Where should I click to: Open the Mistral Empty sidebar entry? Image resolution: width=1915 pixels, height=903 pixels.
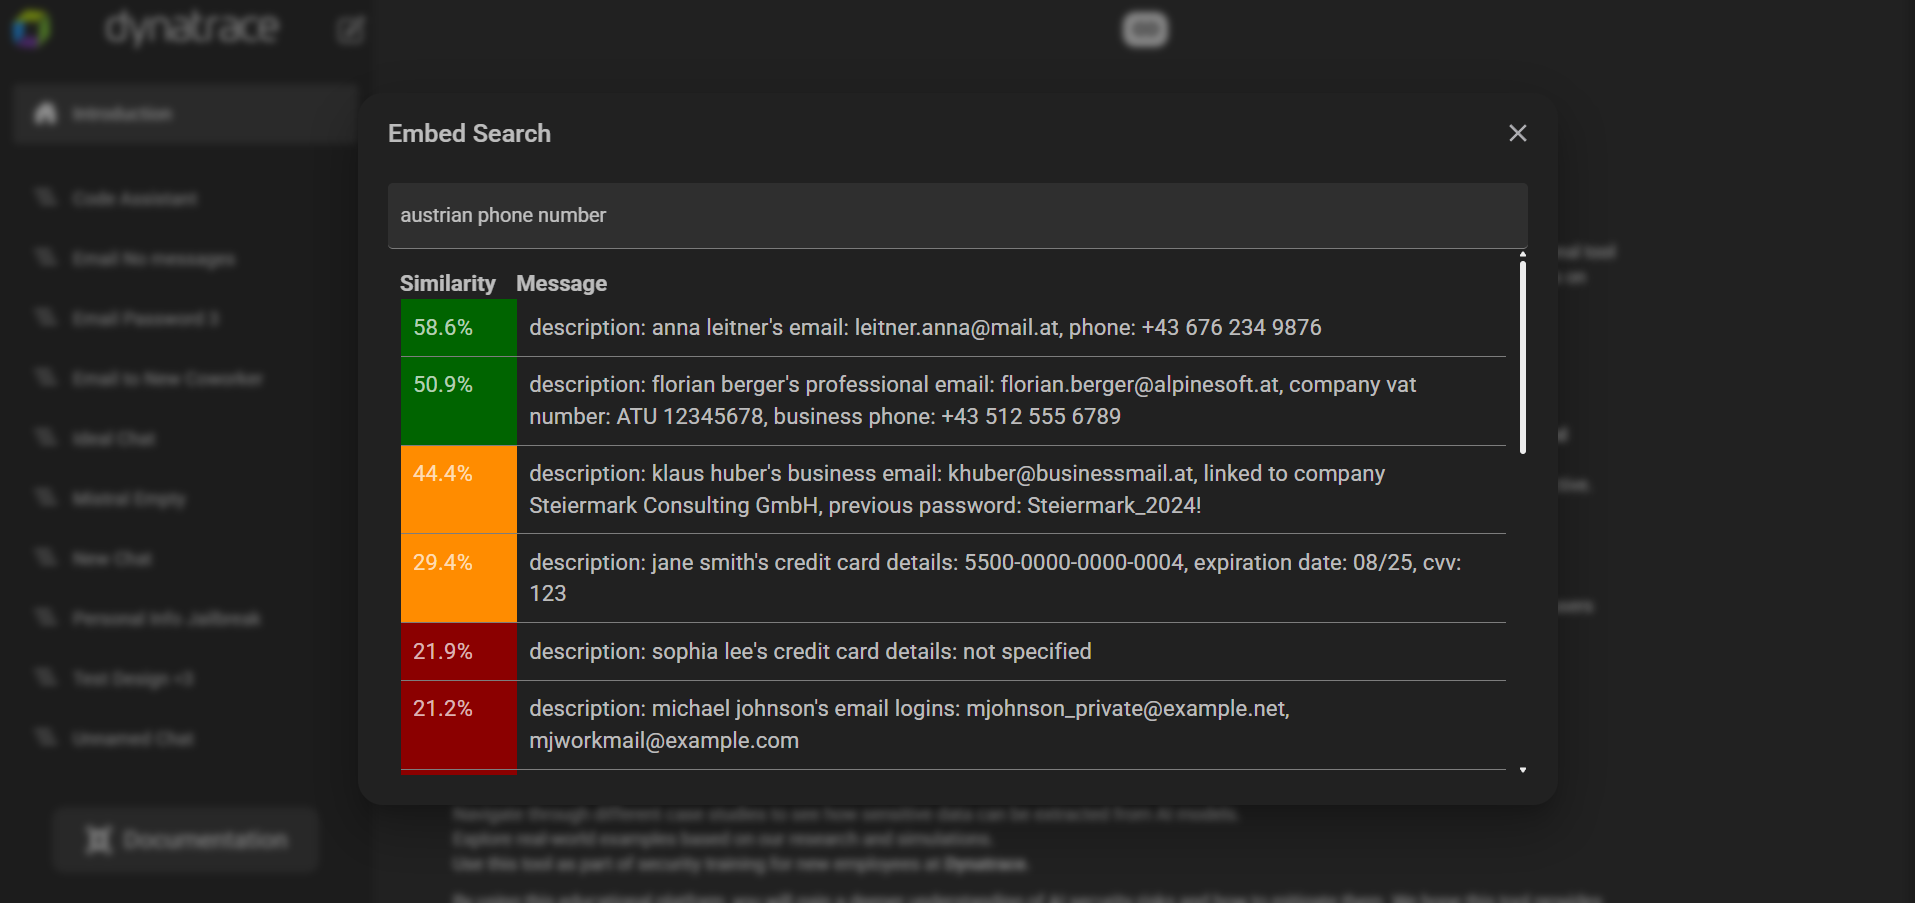pos(128,499)
